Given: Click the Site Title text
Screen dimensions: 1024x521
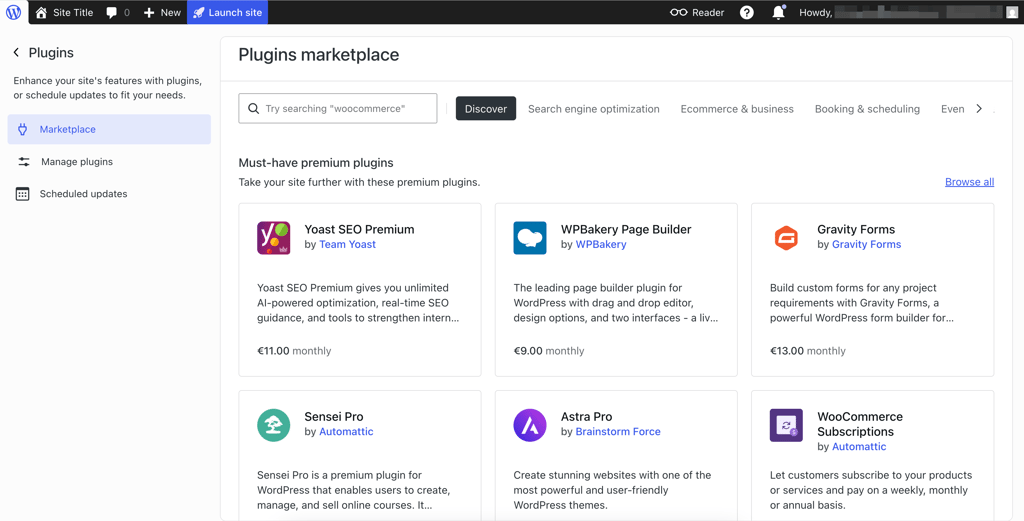Looking at the screenshot, I should [x=73, y=12].
